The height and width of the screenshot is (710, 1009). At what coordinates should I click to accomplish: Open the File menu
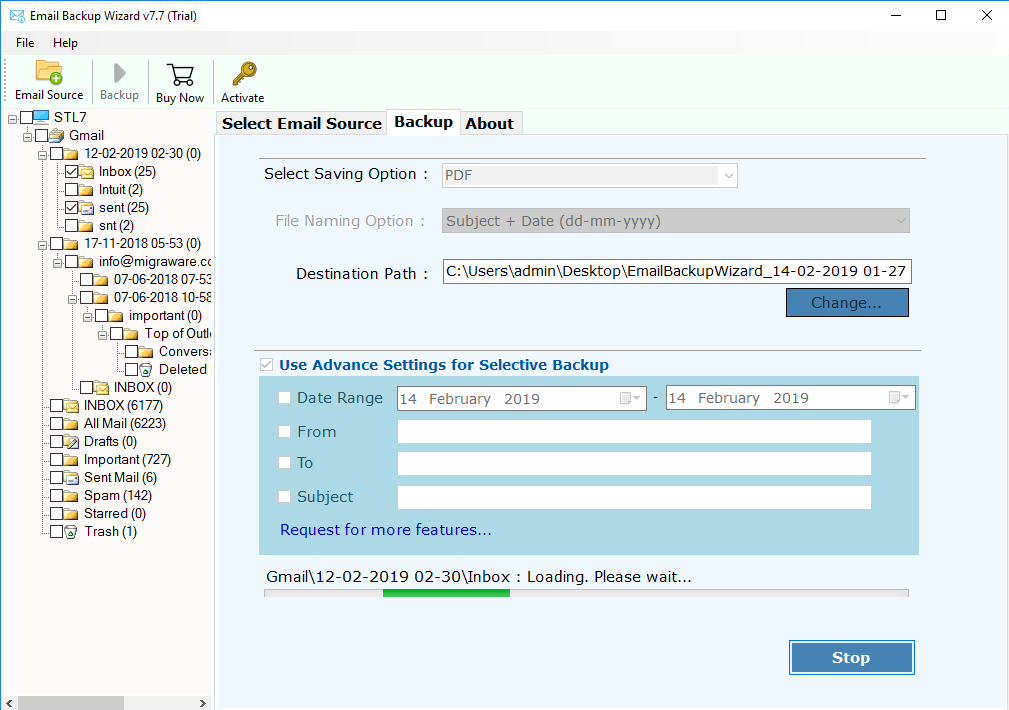pos(25,43)
